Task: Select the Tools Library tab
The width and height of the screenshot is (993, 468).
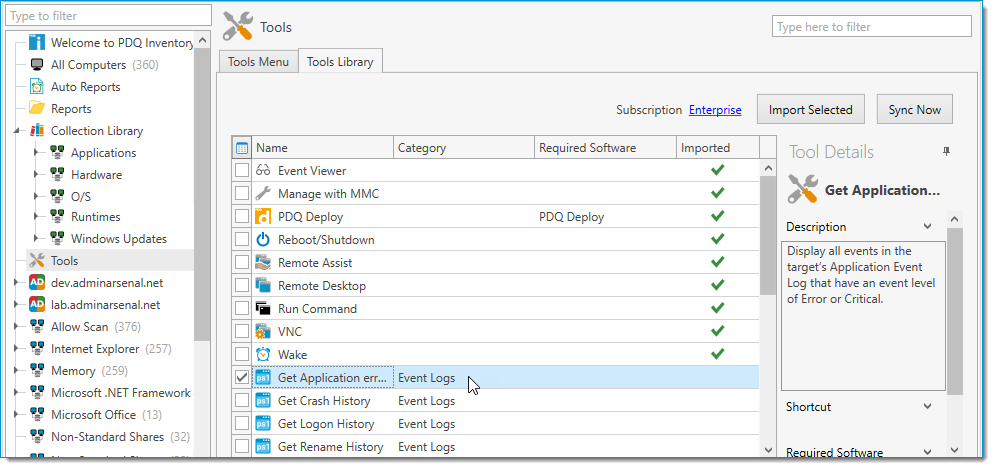Action: click(x=340, y=62)
